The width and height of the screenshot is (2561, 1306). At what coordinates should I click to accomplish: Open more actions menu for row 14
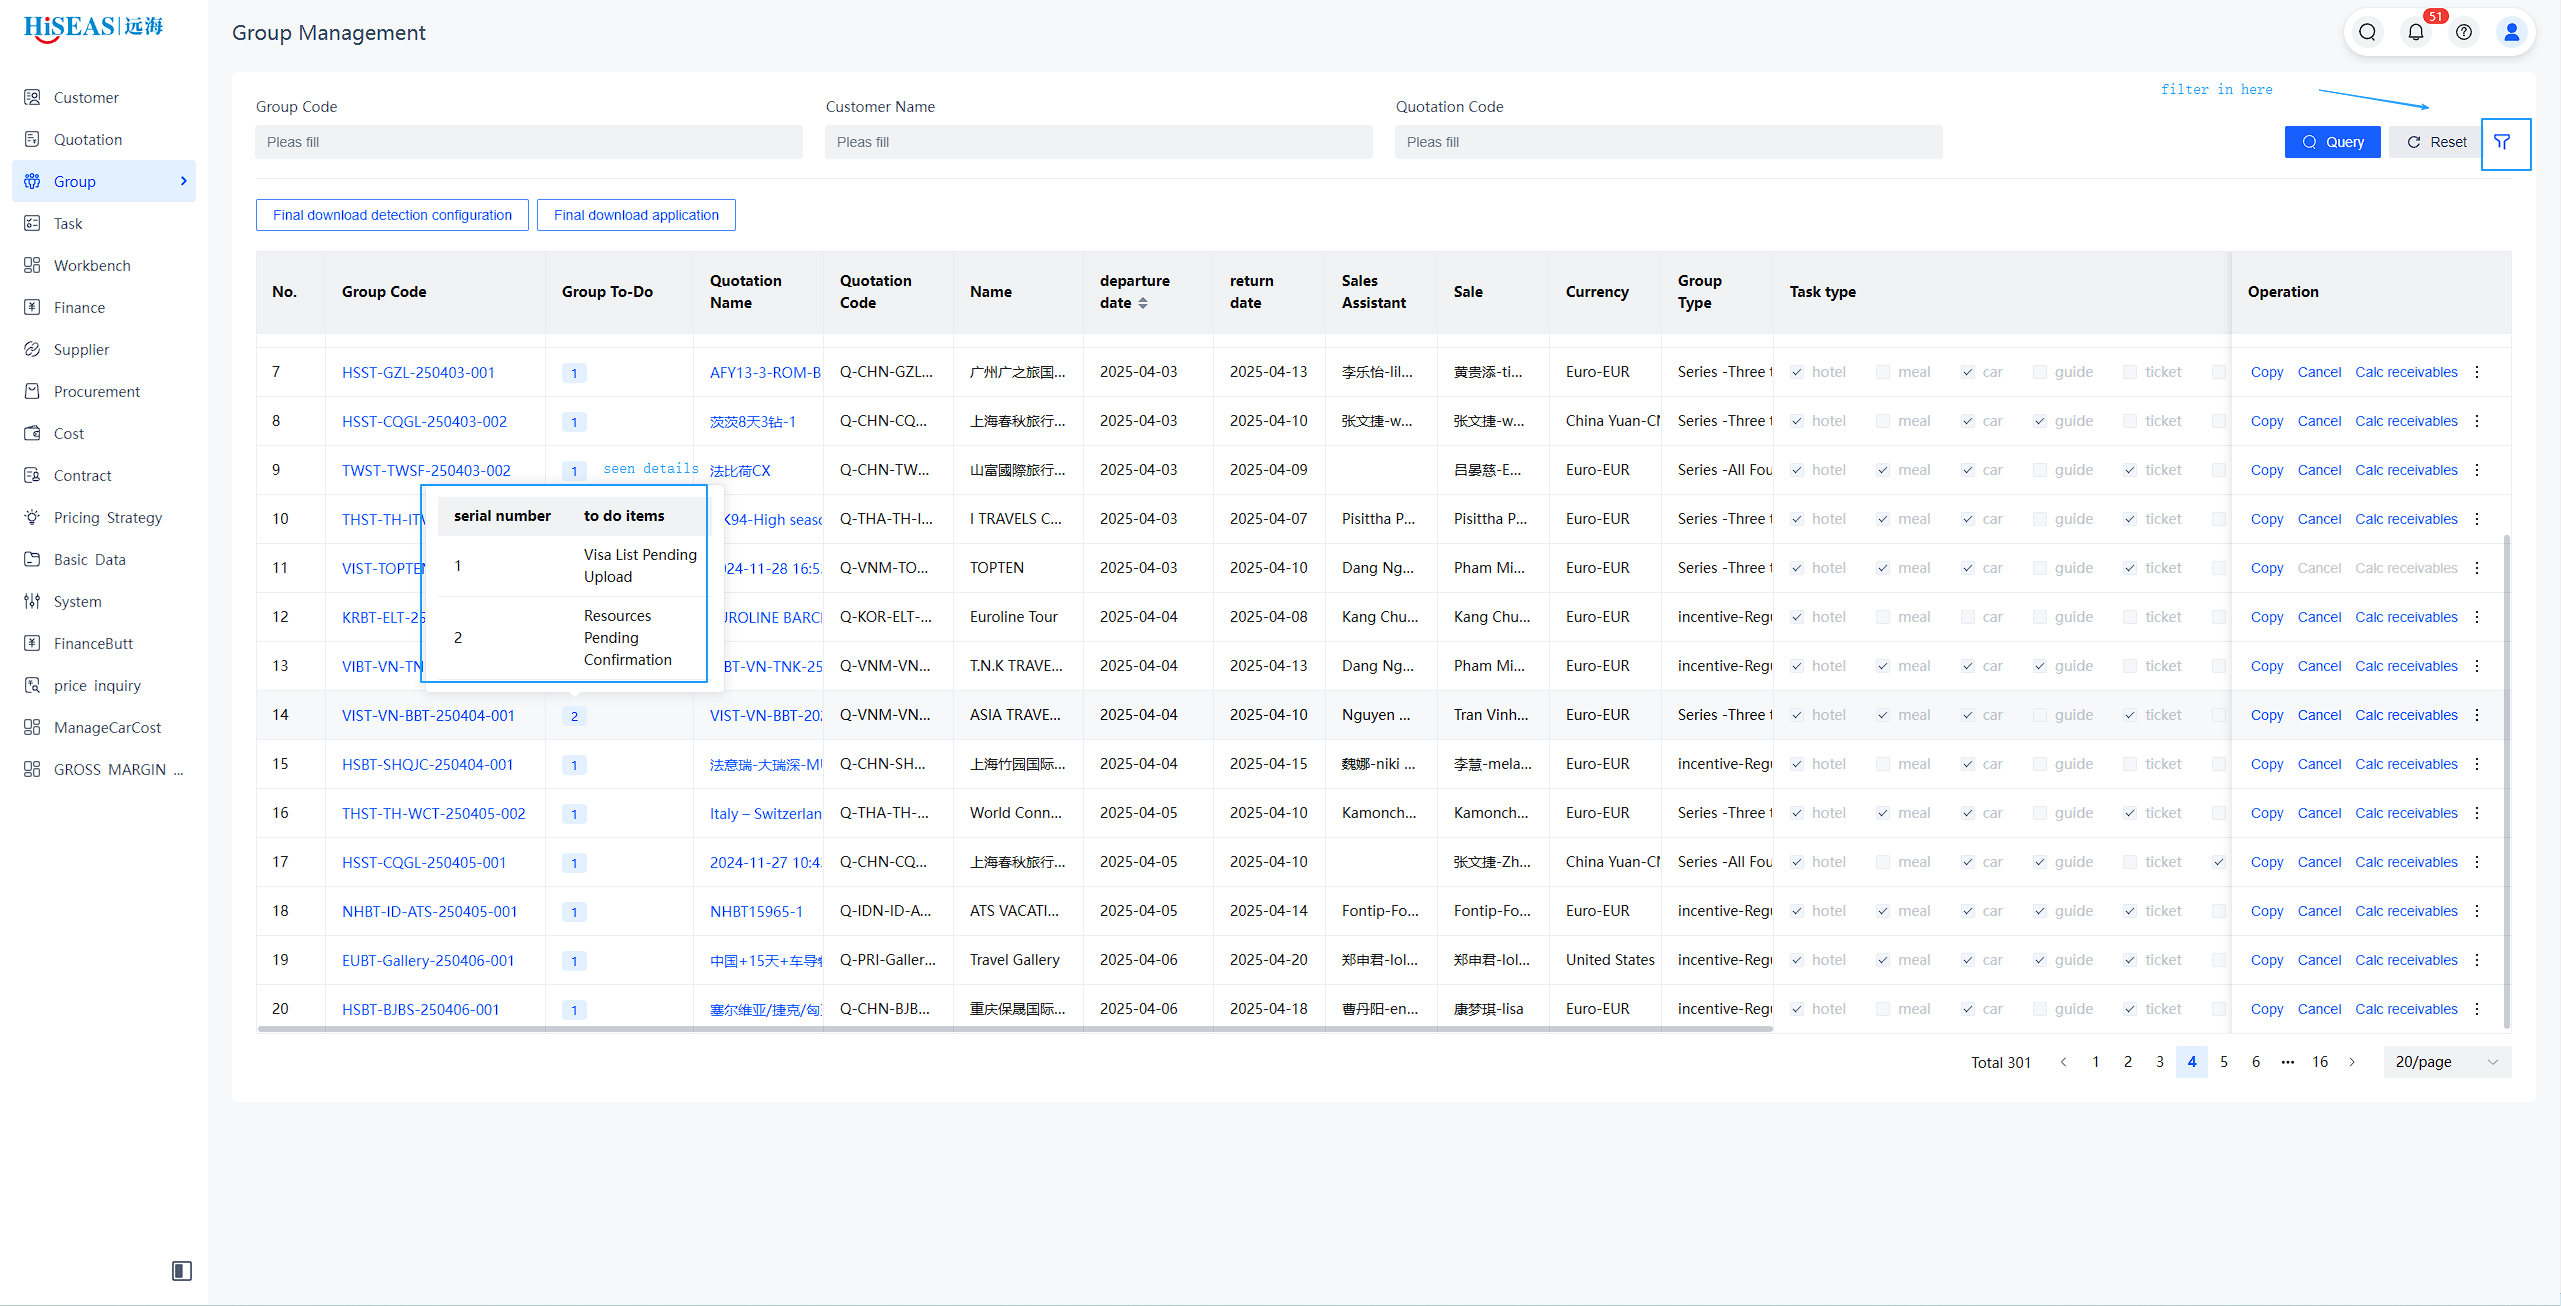click(x=2477, y=715)
